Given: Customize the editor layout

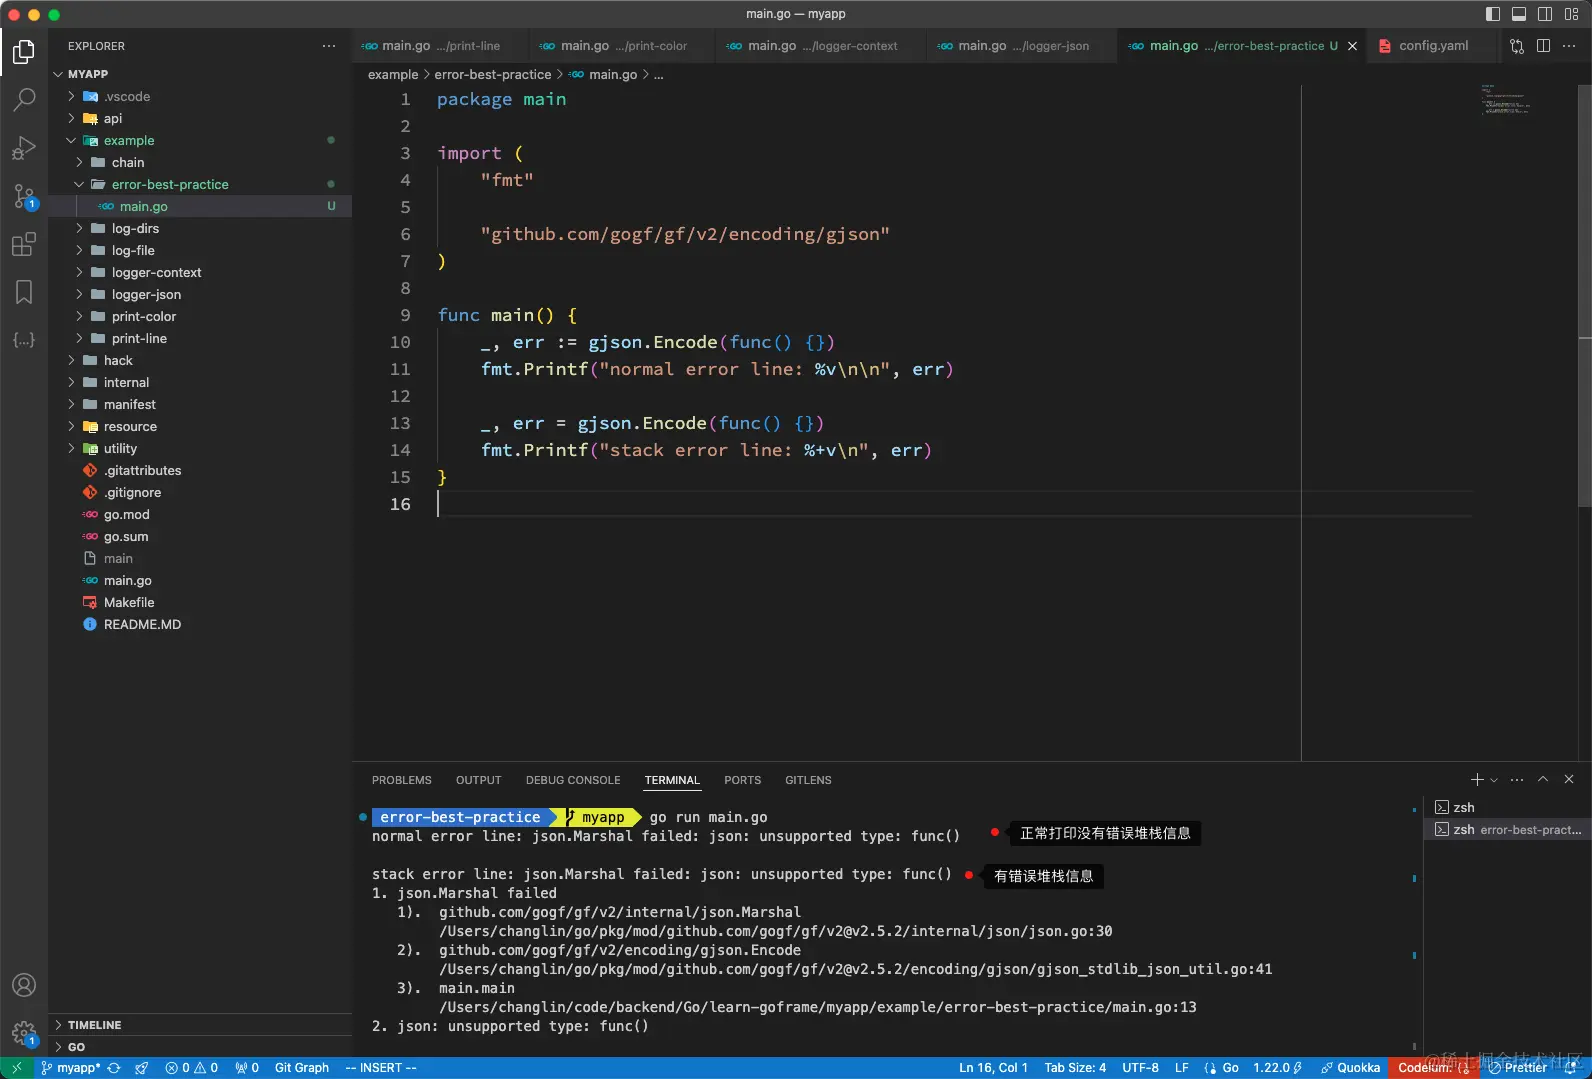Looking at the screenshot, I should pyautogui.click(x=1571, y=14).
